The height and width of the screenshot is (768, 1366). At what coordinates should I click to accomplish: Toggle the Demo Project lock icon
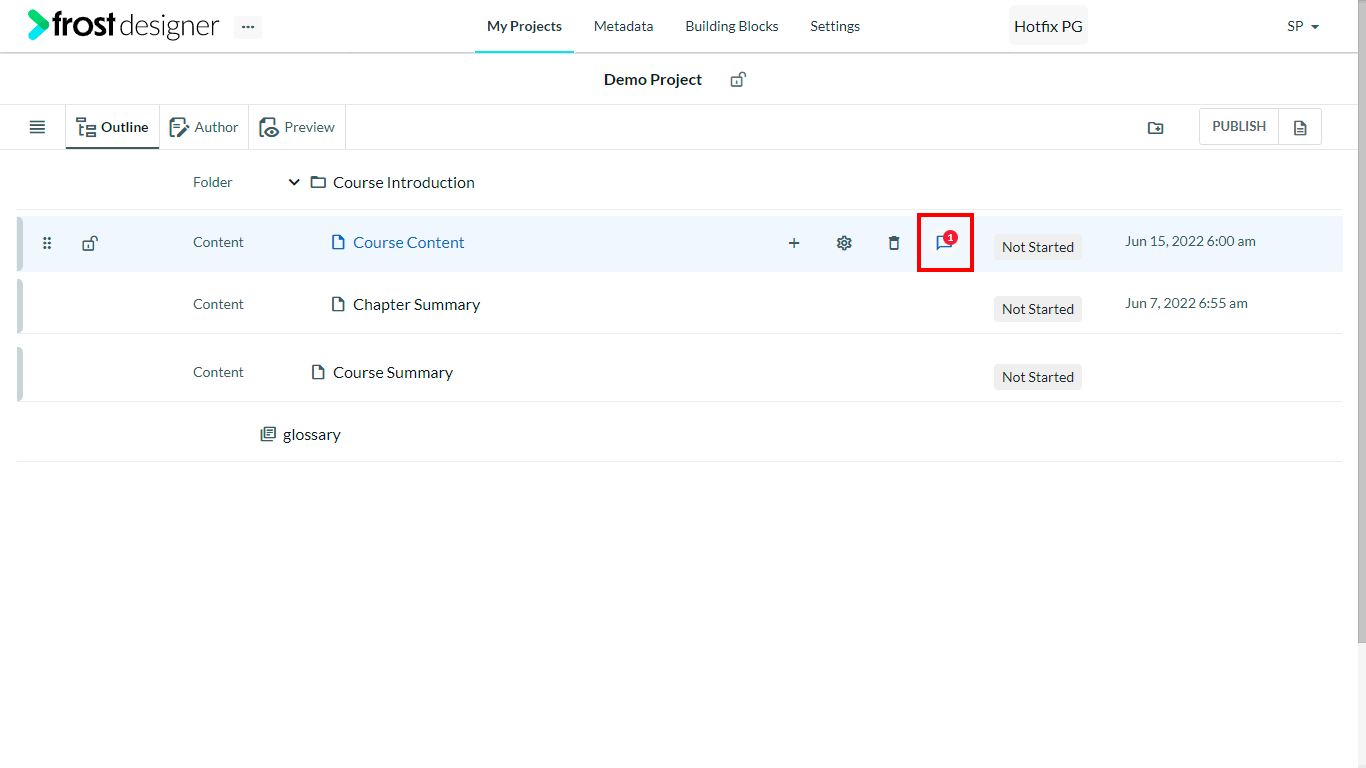pyautogui.click(x=738, y=79)
